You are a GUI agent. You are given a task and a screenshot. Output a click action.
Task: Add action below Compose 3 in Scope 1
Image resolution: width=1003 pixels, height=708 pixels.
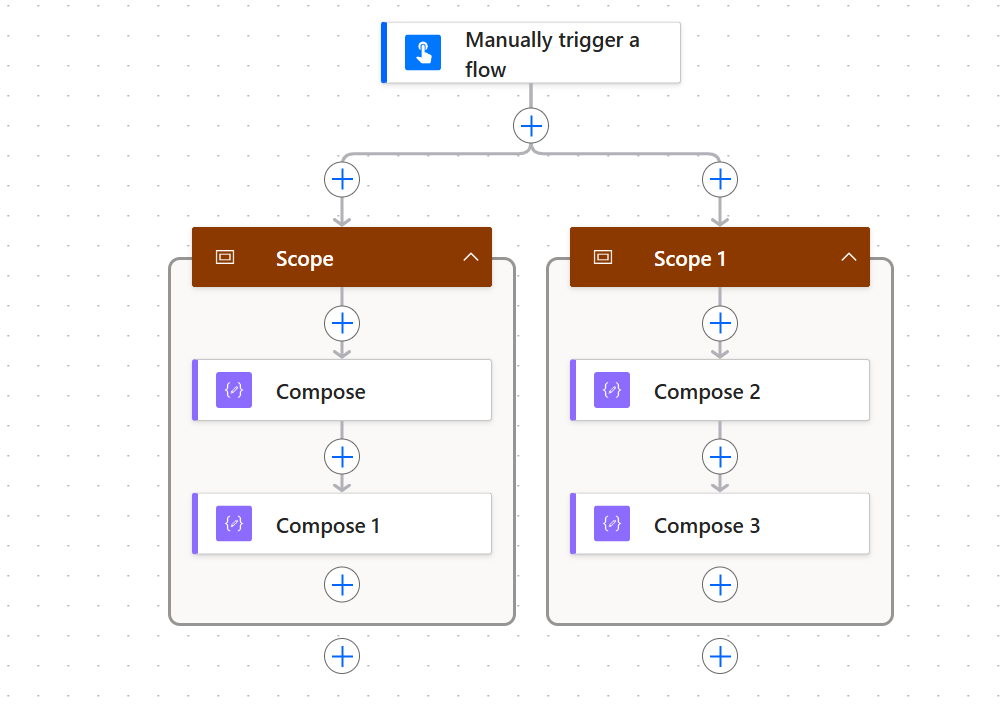(x=720, y=585)
